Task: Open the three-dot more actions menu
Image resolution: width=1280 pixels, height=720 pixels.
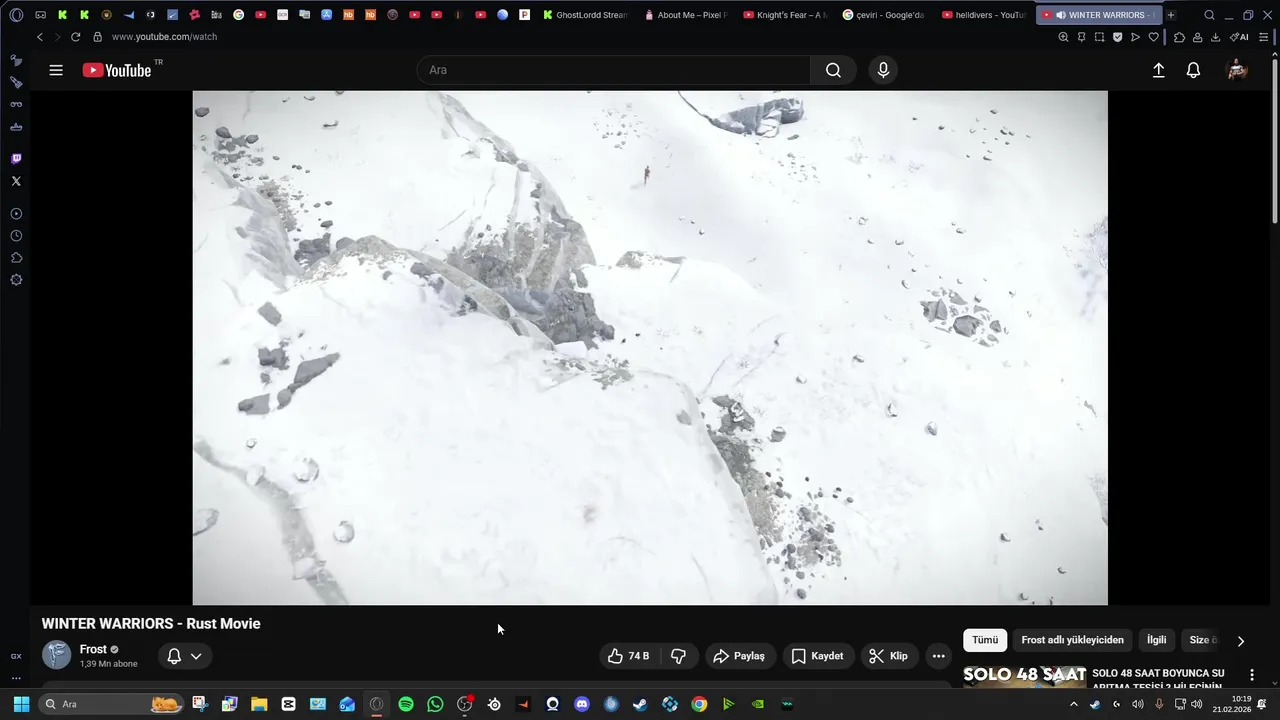Action: (x=938, y=656)
